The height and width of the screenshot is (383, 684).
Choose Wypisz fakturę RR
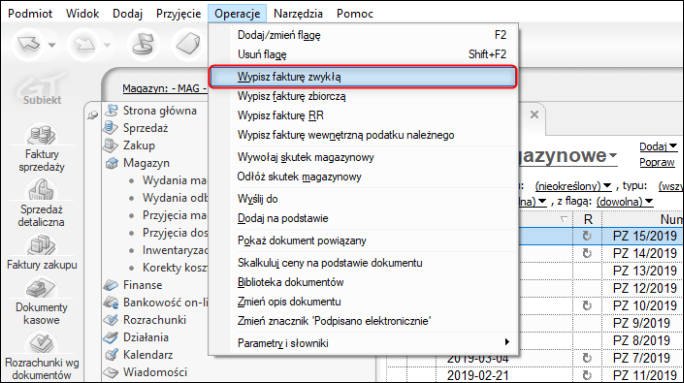[364, 116]
